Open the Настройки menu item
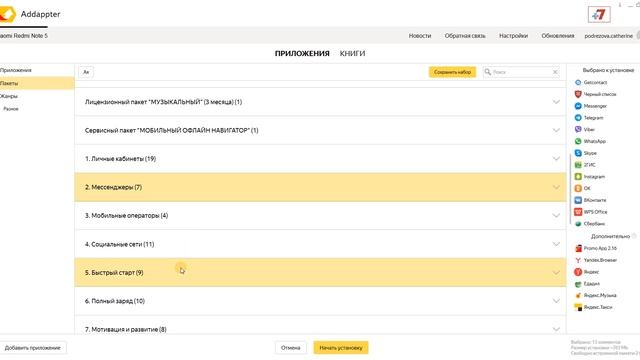This screenshot has width=640, height=360. click(513, 36)
